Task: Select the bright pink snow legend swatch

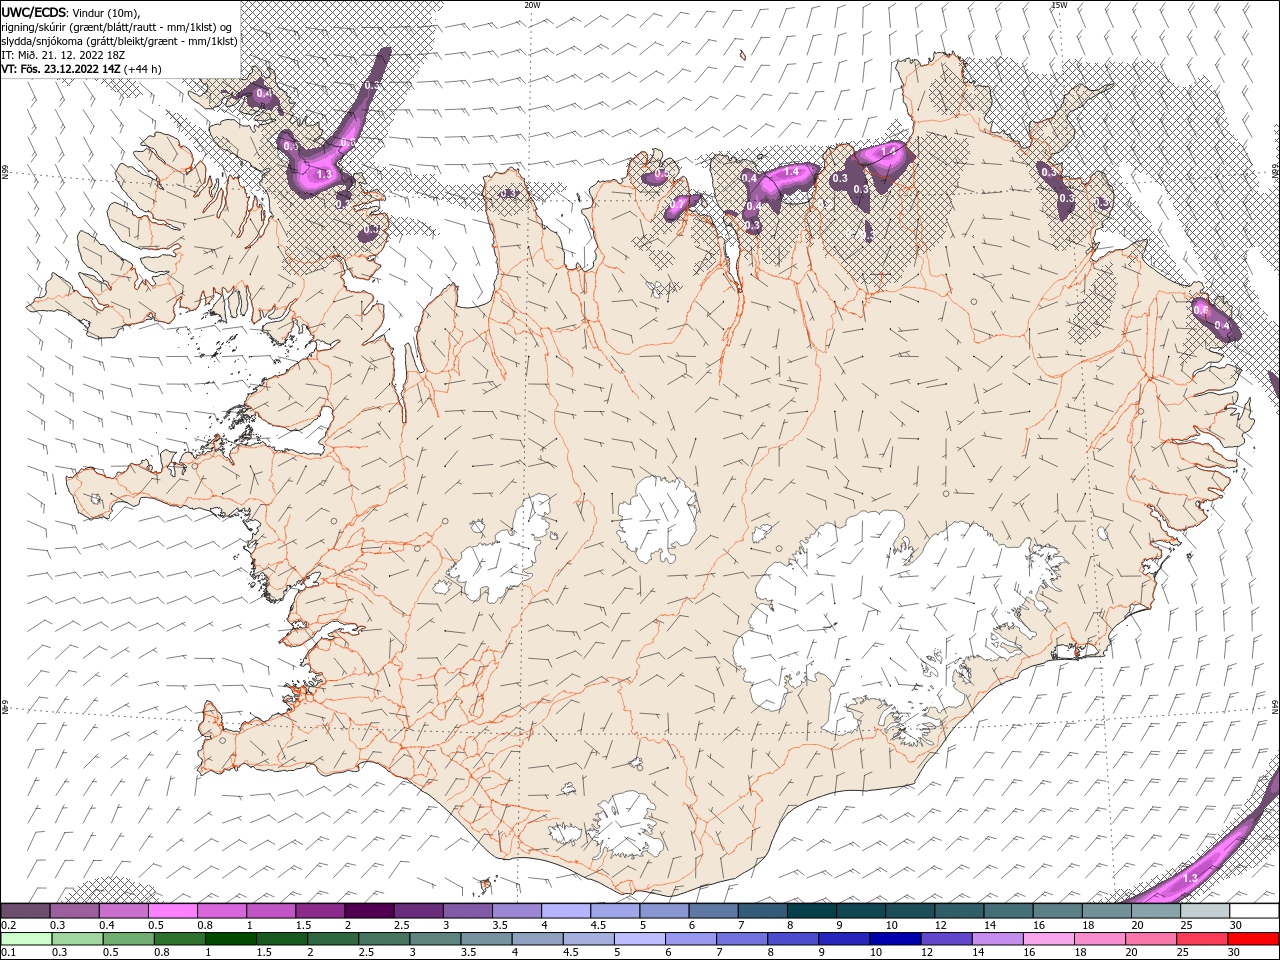Action: click(x=172, y=911)
